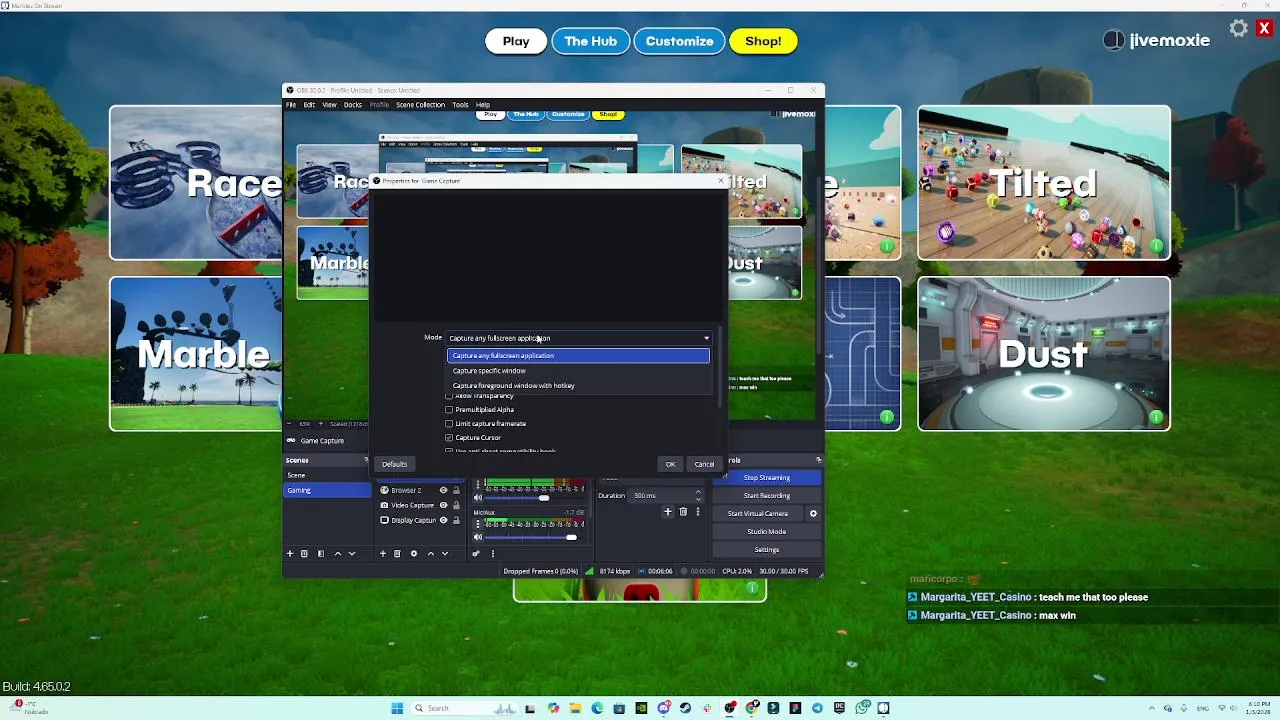This screenshot has width=1280, height=720.
Task: Remove selected scene with trash icon in Scenes toolbar
Action: point(305,553)
